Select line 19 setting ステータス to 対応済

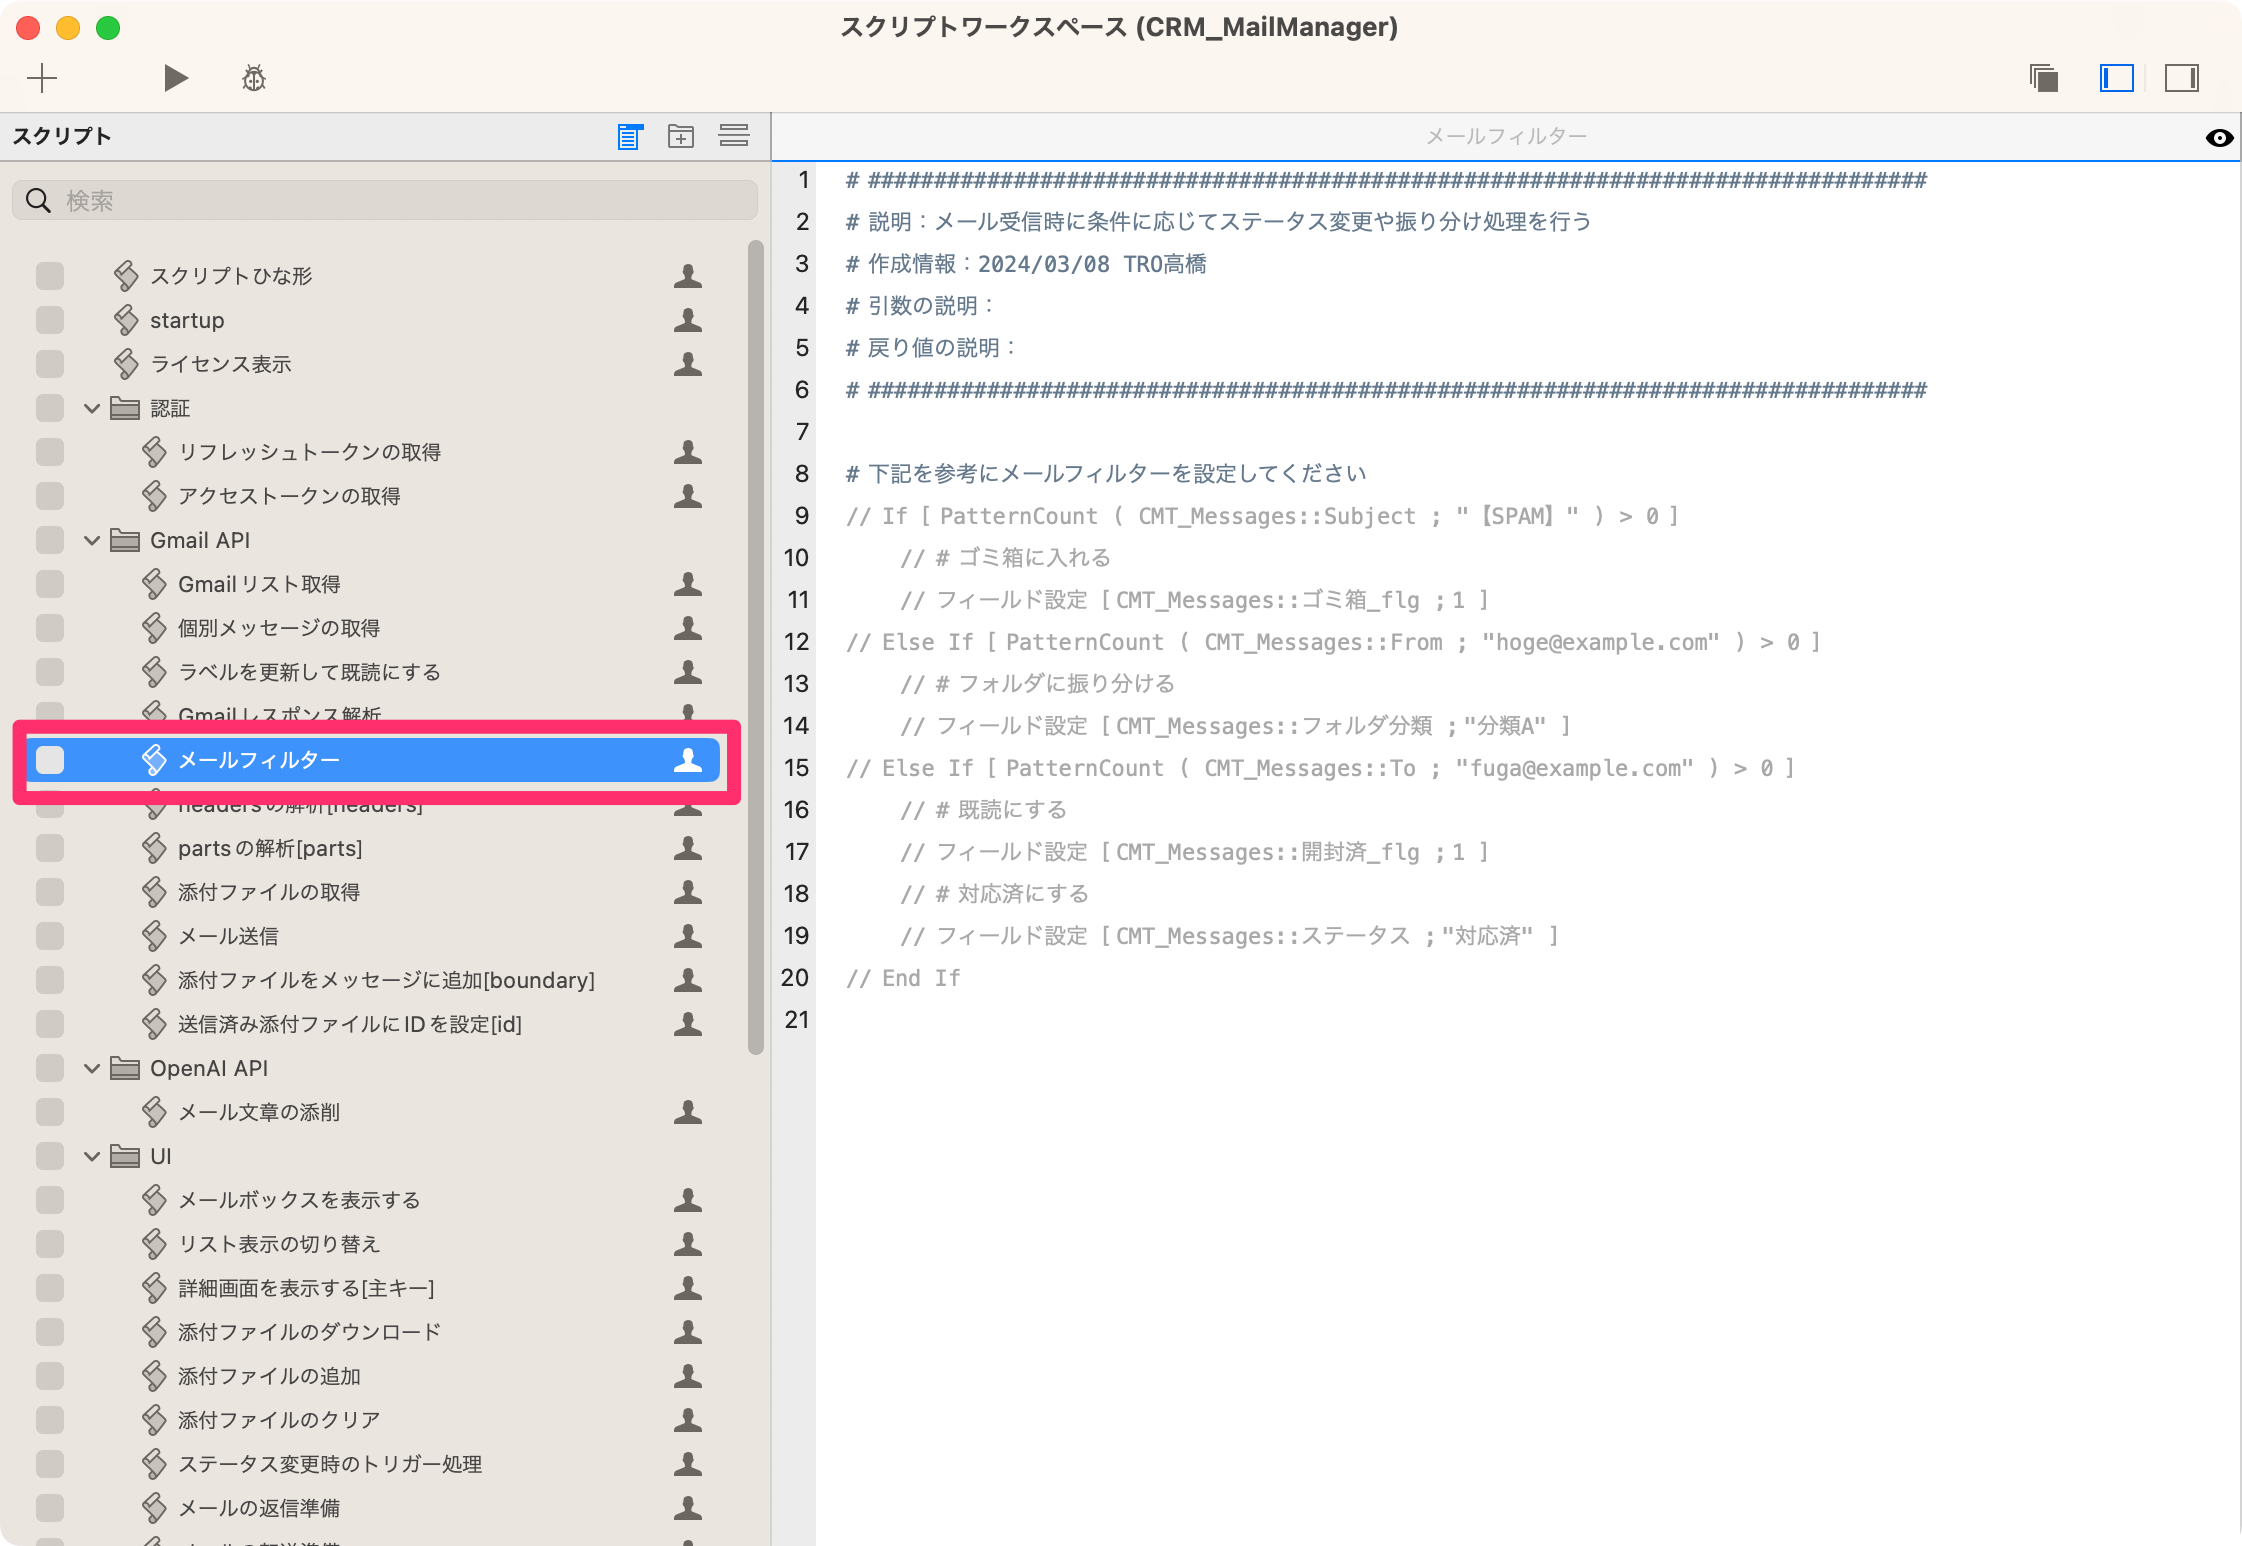(1229, 936)
